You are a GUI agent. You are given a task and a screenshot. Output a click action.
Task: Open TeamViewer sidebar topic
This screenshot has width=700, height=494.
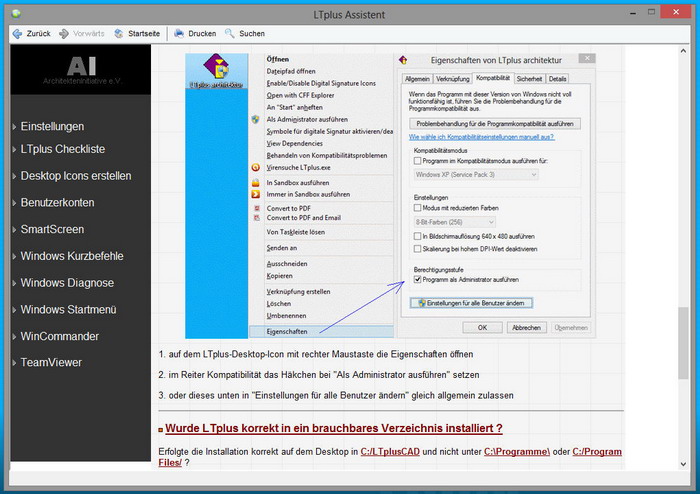(x=51, y=363)
